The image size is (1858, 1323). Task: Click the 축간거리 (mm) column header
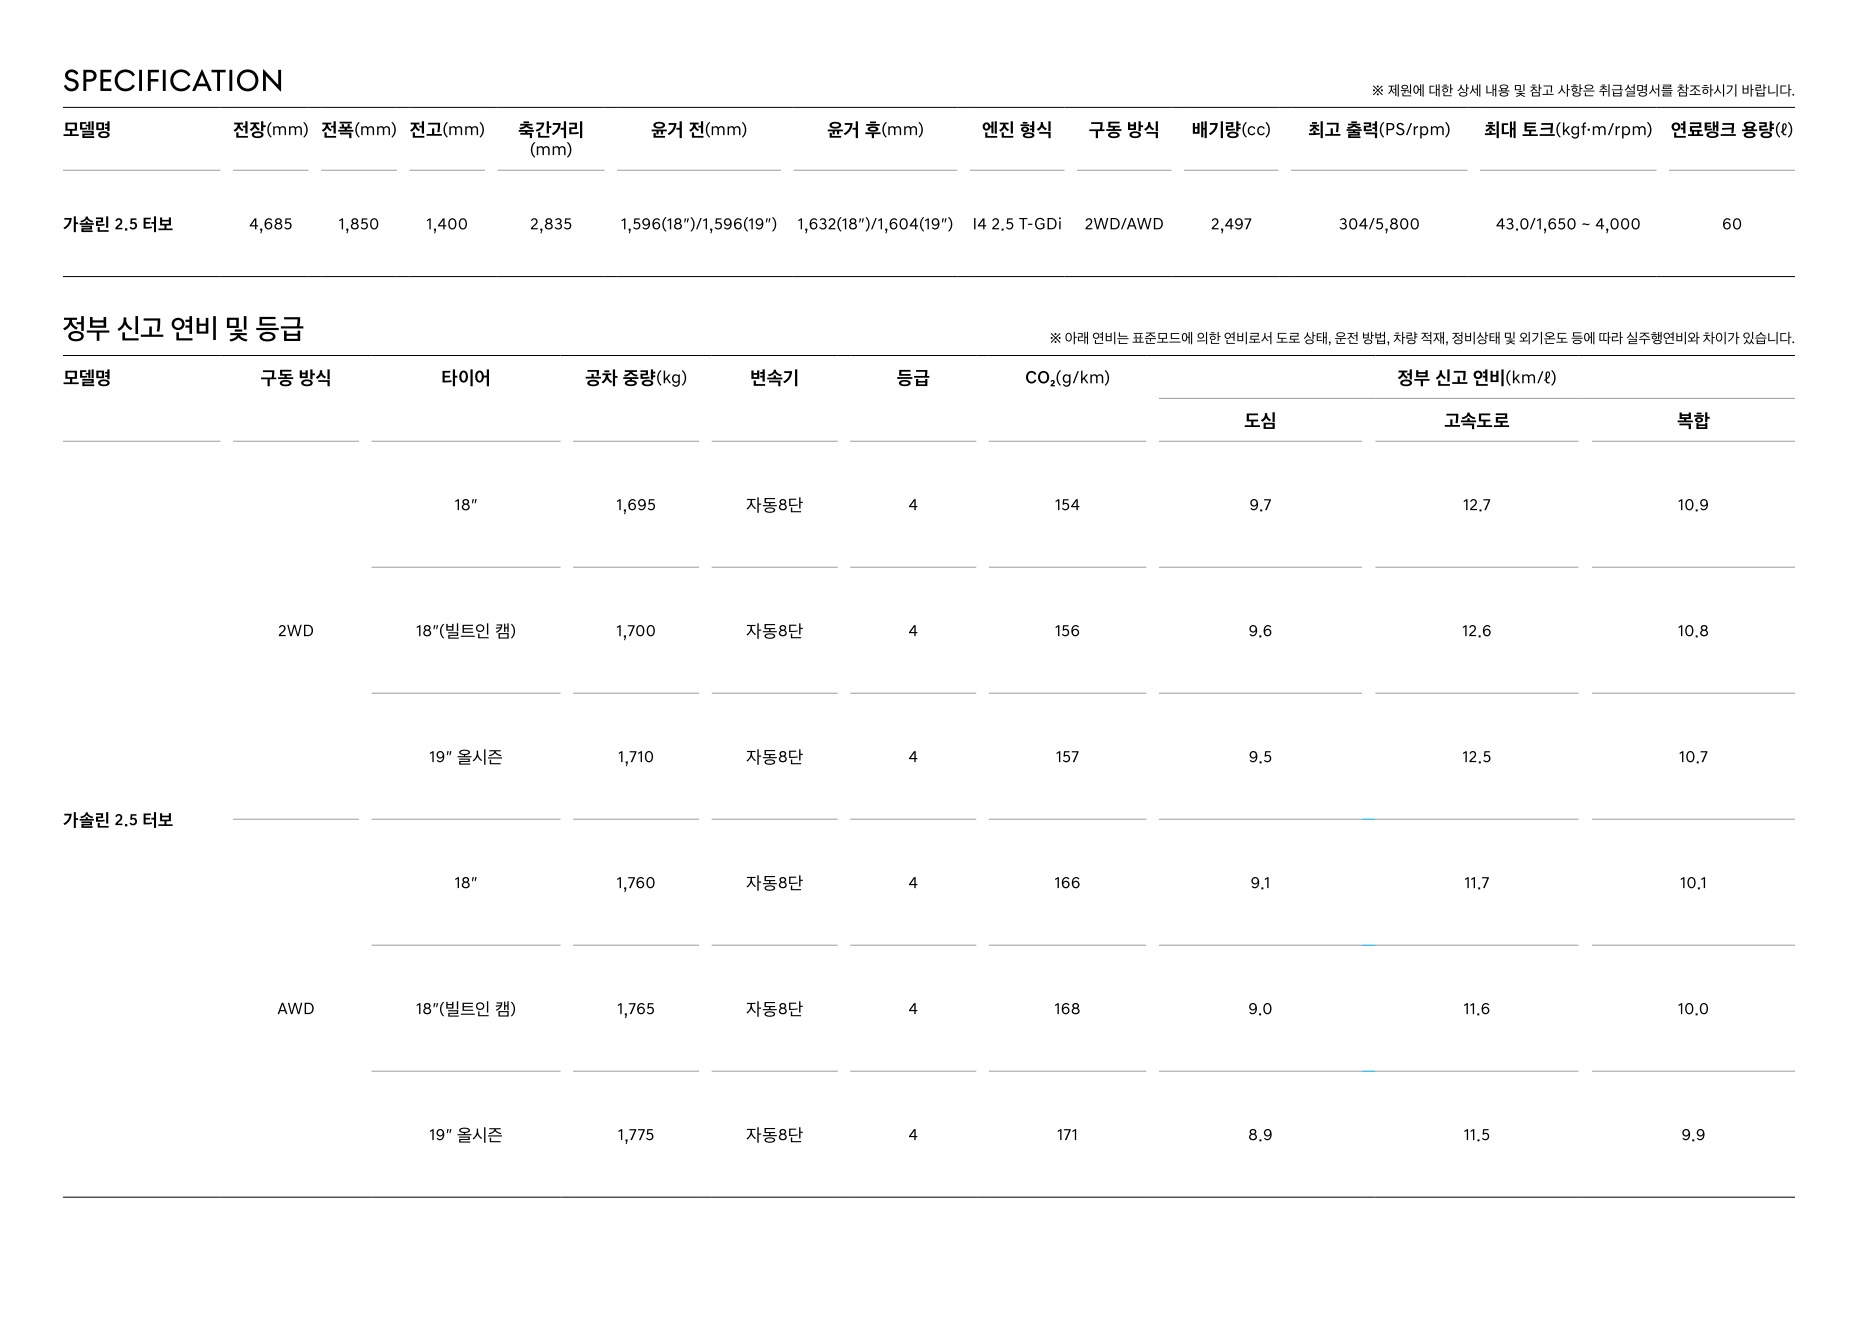click(550, 139)
